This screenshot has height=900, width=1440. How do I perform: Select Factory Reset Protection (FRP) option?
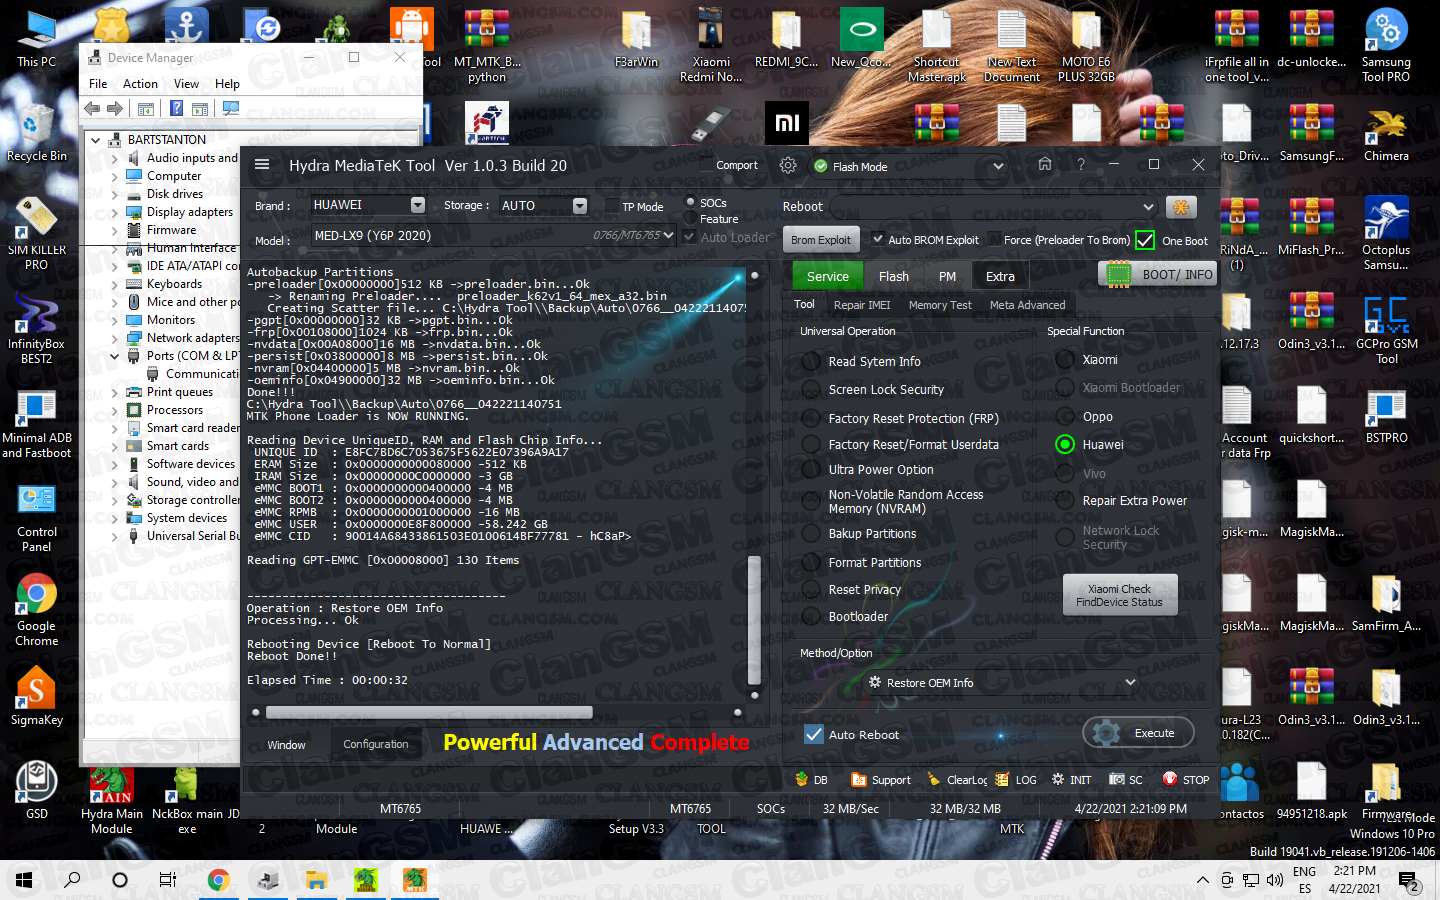click(811, 418)
